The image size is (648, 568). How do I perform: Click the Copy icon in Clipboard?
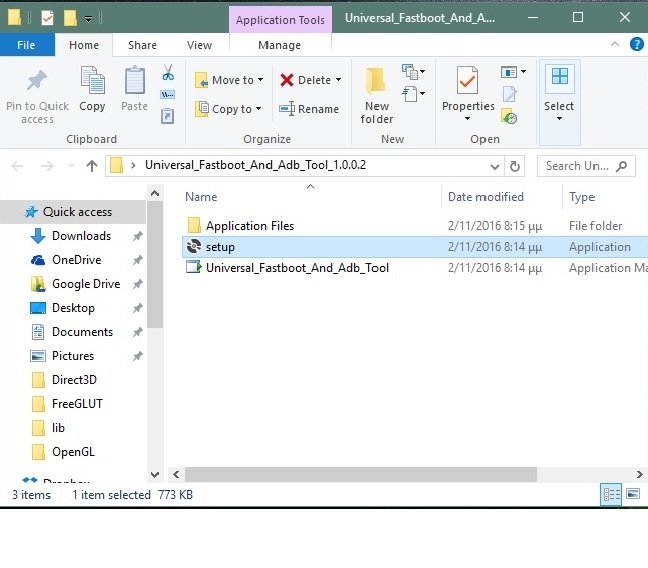92,89
